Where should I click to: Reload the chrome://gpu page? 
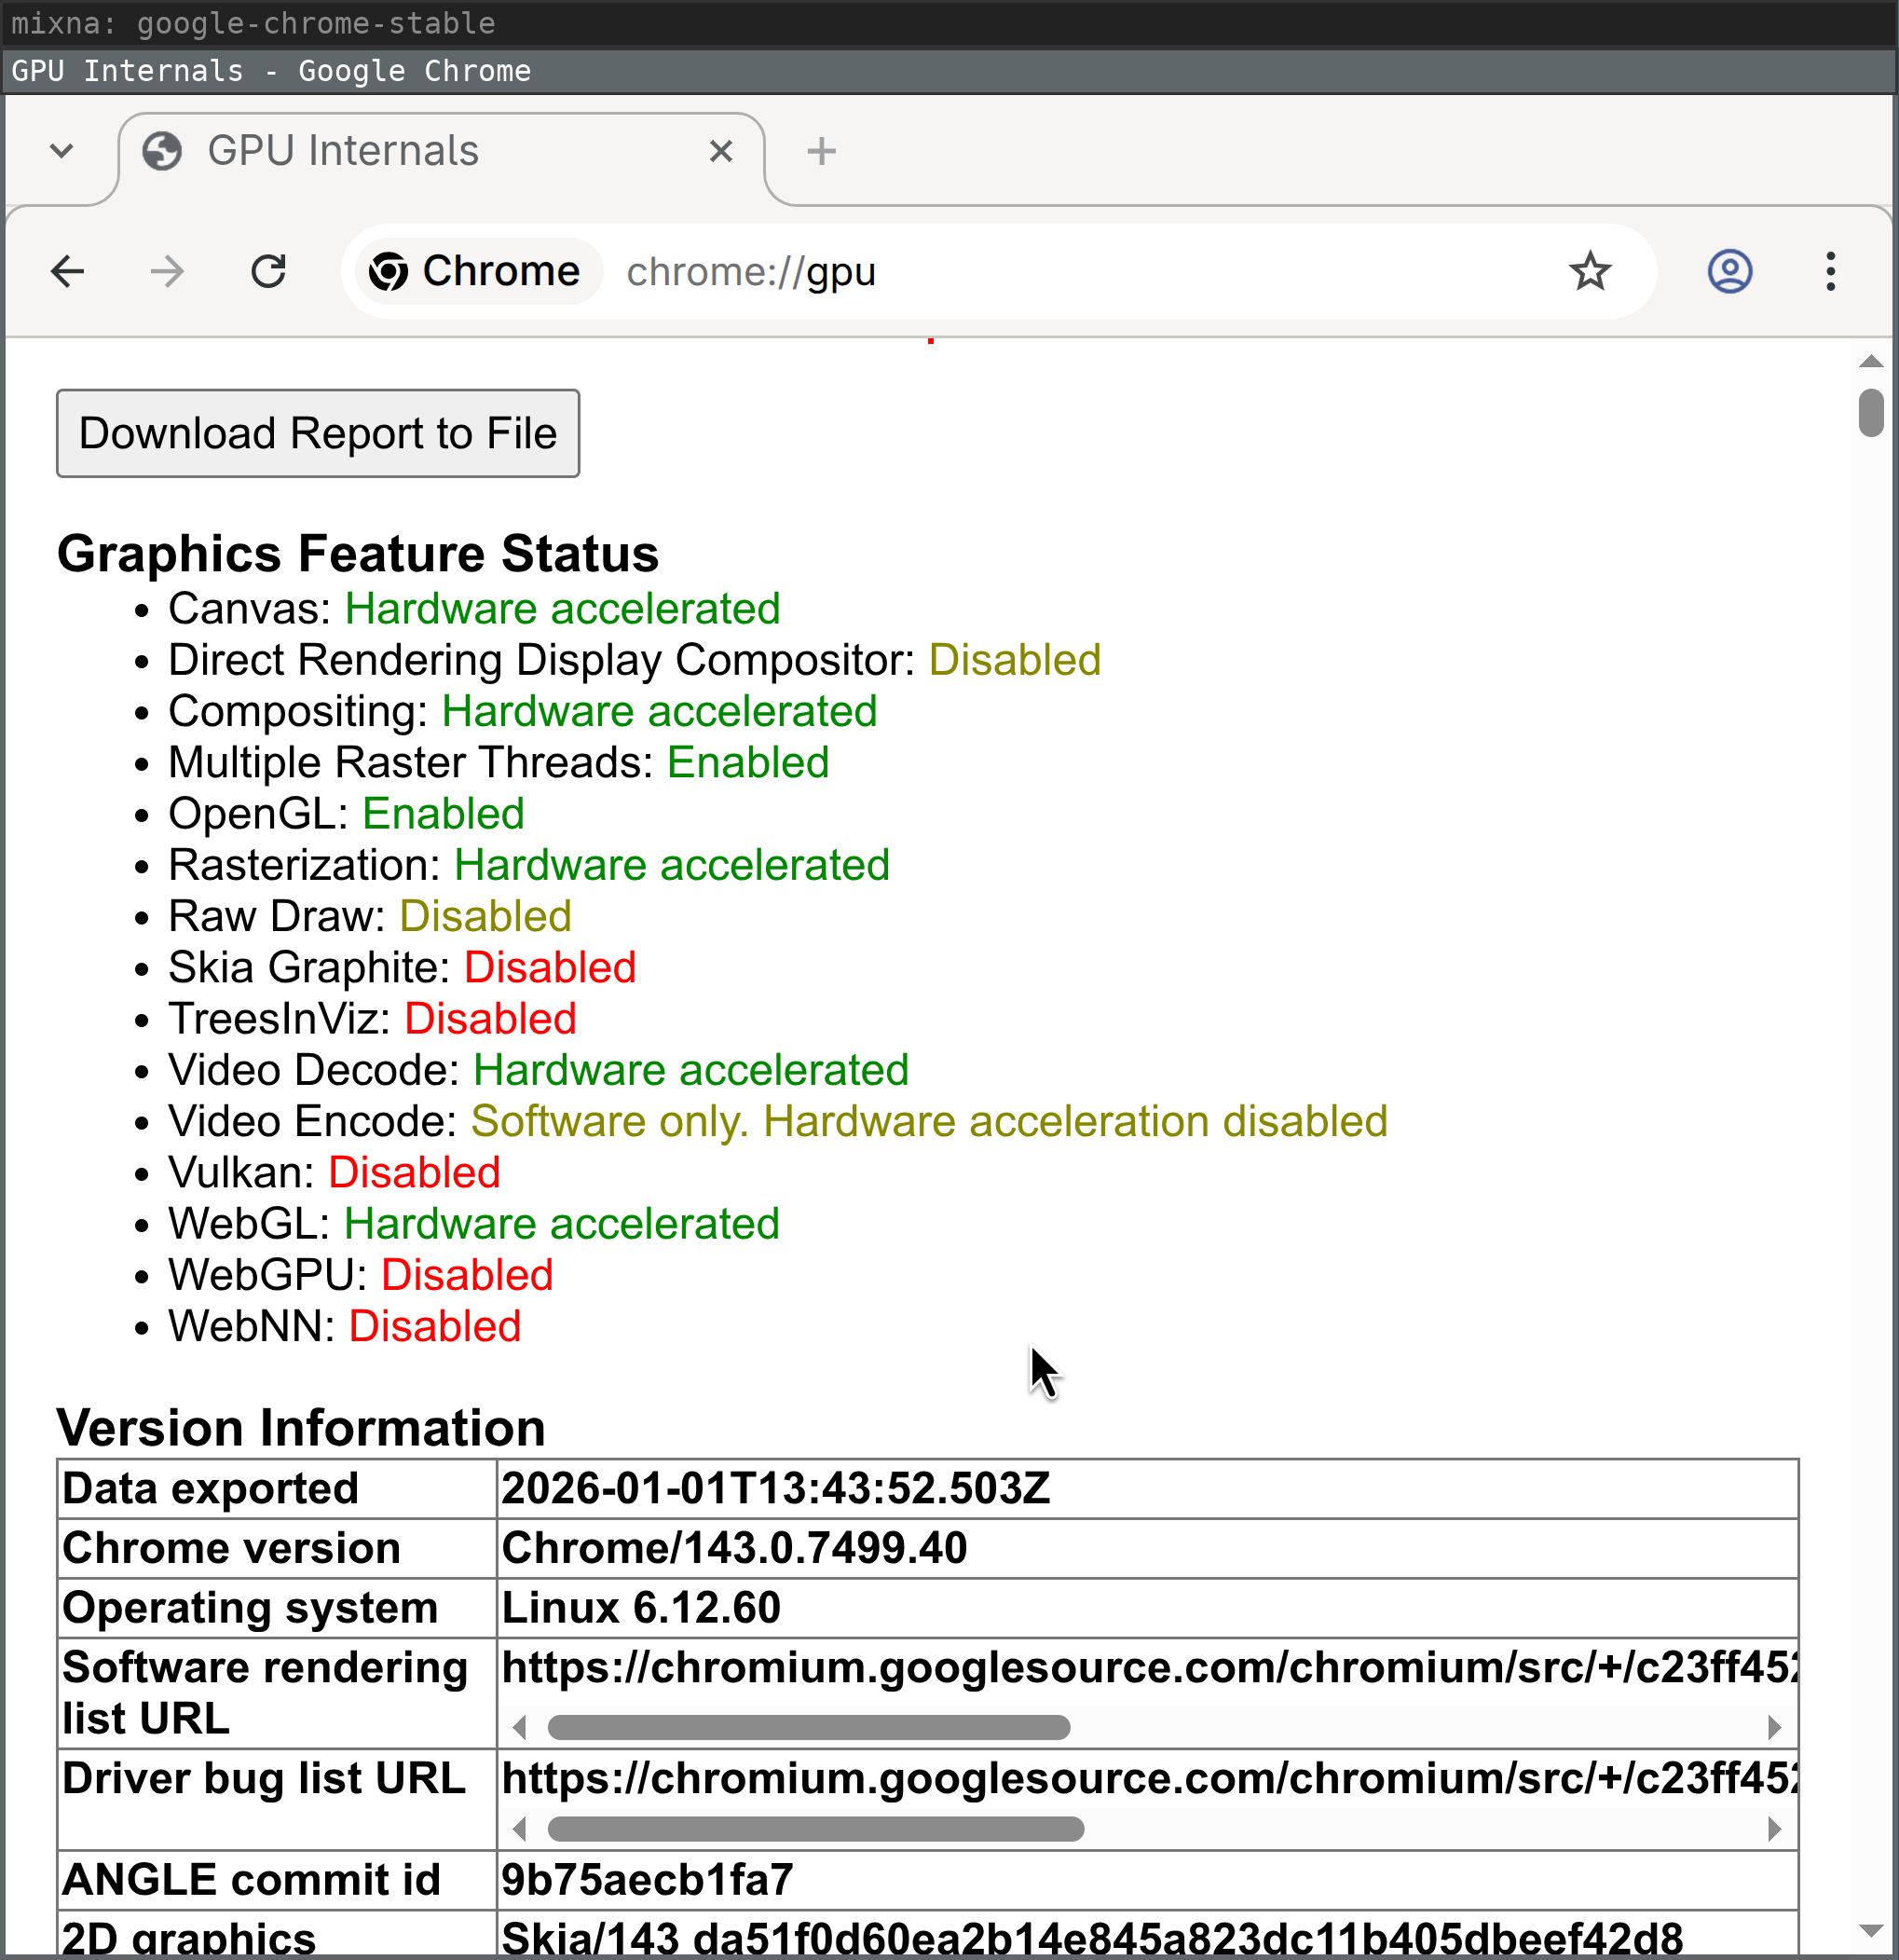click(268, 271)
